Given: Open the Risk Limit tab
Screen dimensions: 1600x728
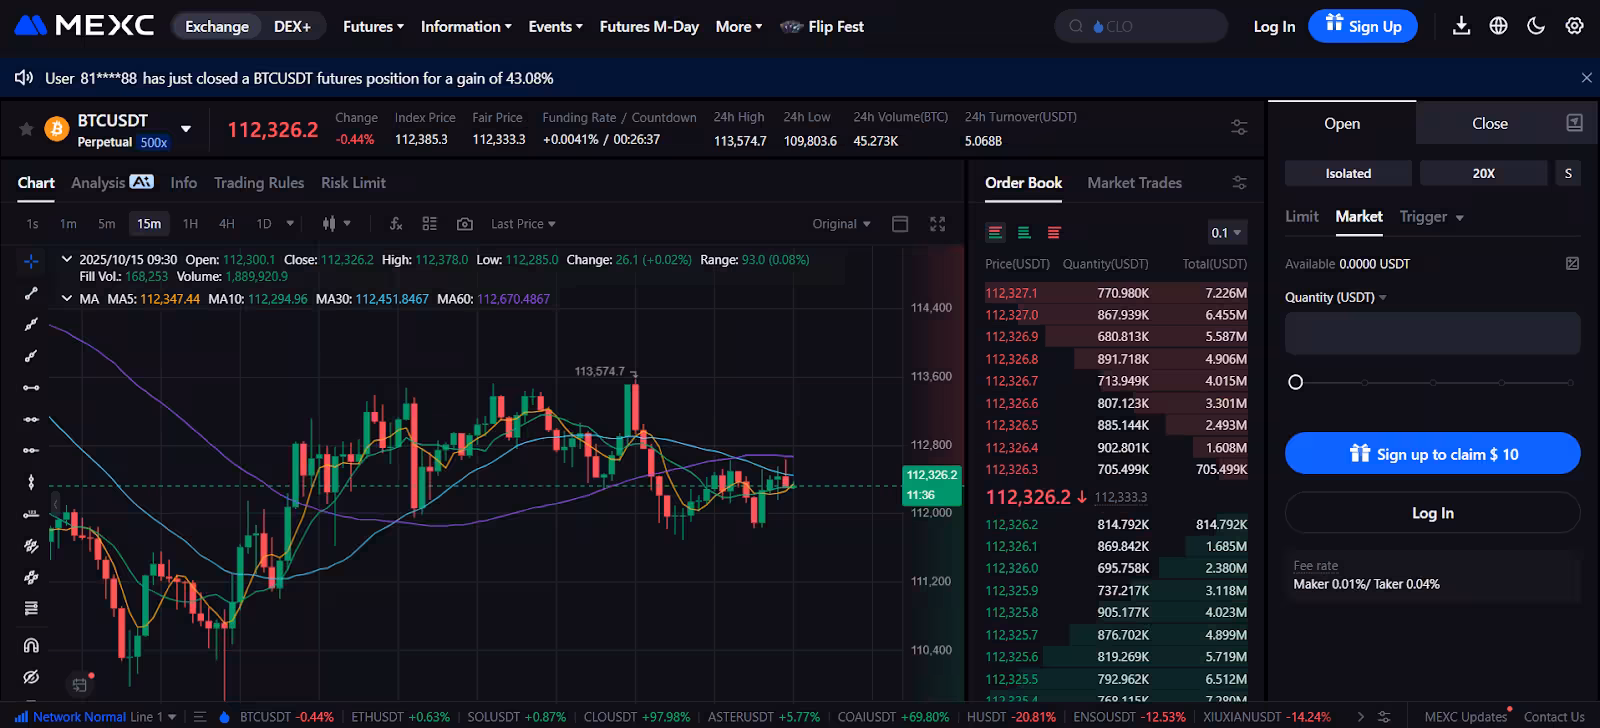Looking at the screenshot, I should [x=353, y=182].
